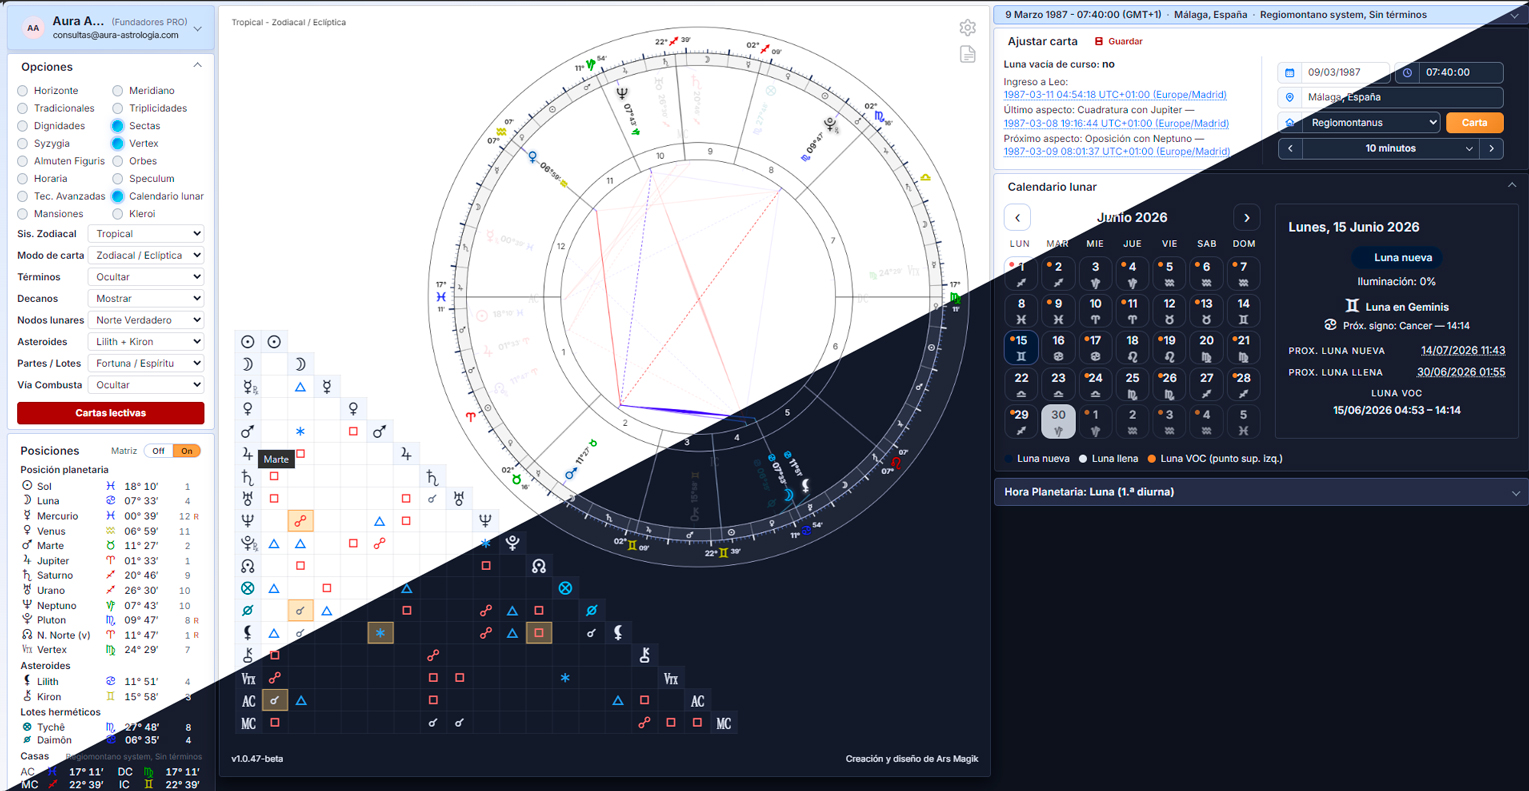Collapse the Opciones panel

pyautogui.click(x=197, y=66)
